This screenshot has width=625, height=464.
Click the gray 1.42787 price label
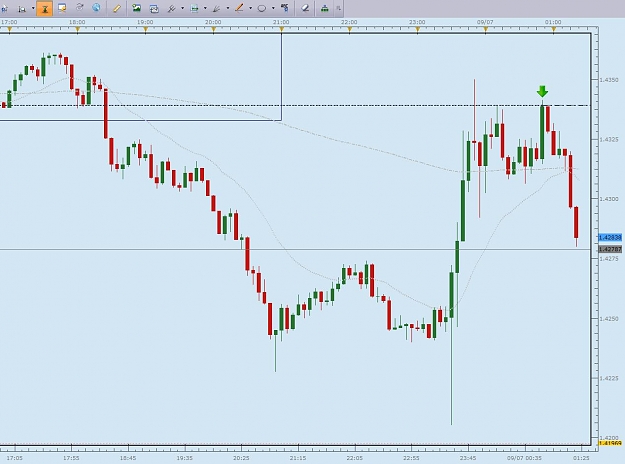point(610,249)
